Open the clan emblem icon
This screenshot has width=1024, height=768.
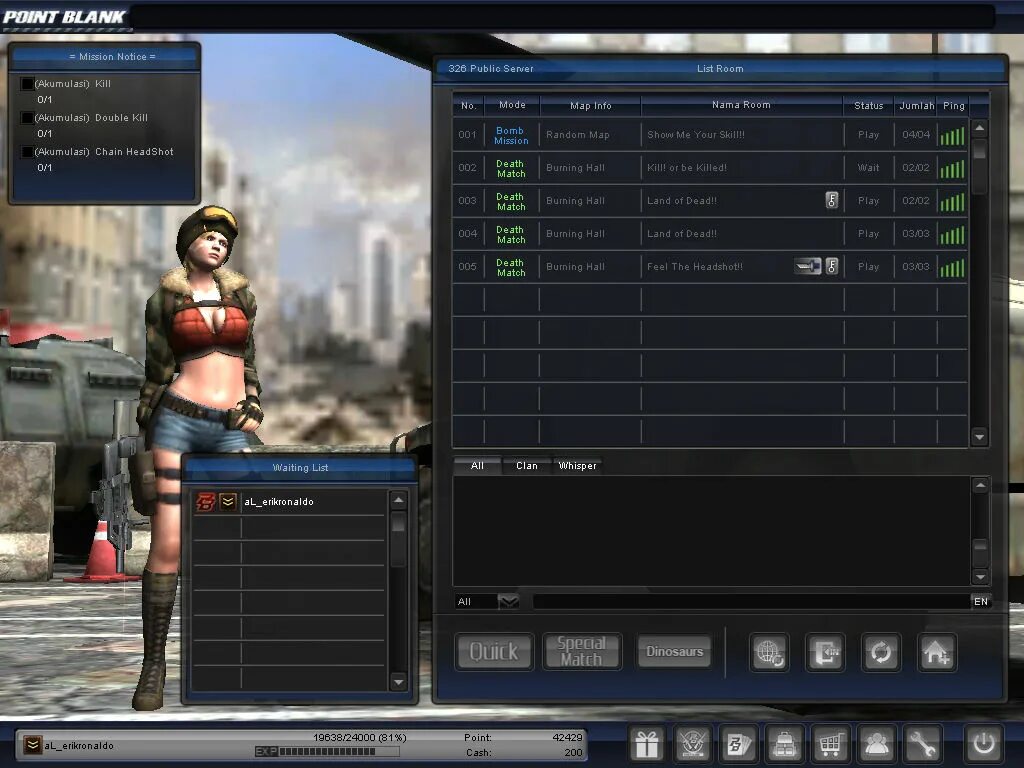click(692, 743)
